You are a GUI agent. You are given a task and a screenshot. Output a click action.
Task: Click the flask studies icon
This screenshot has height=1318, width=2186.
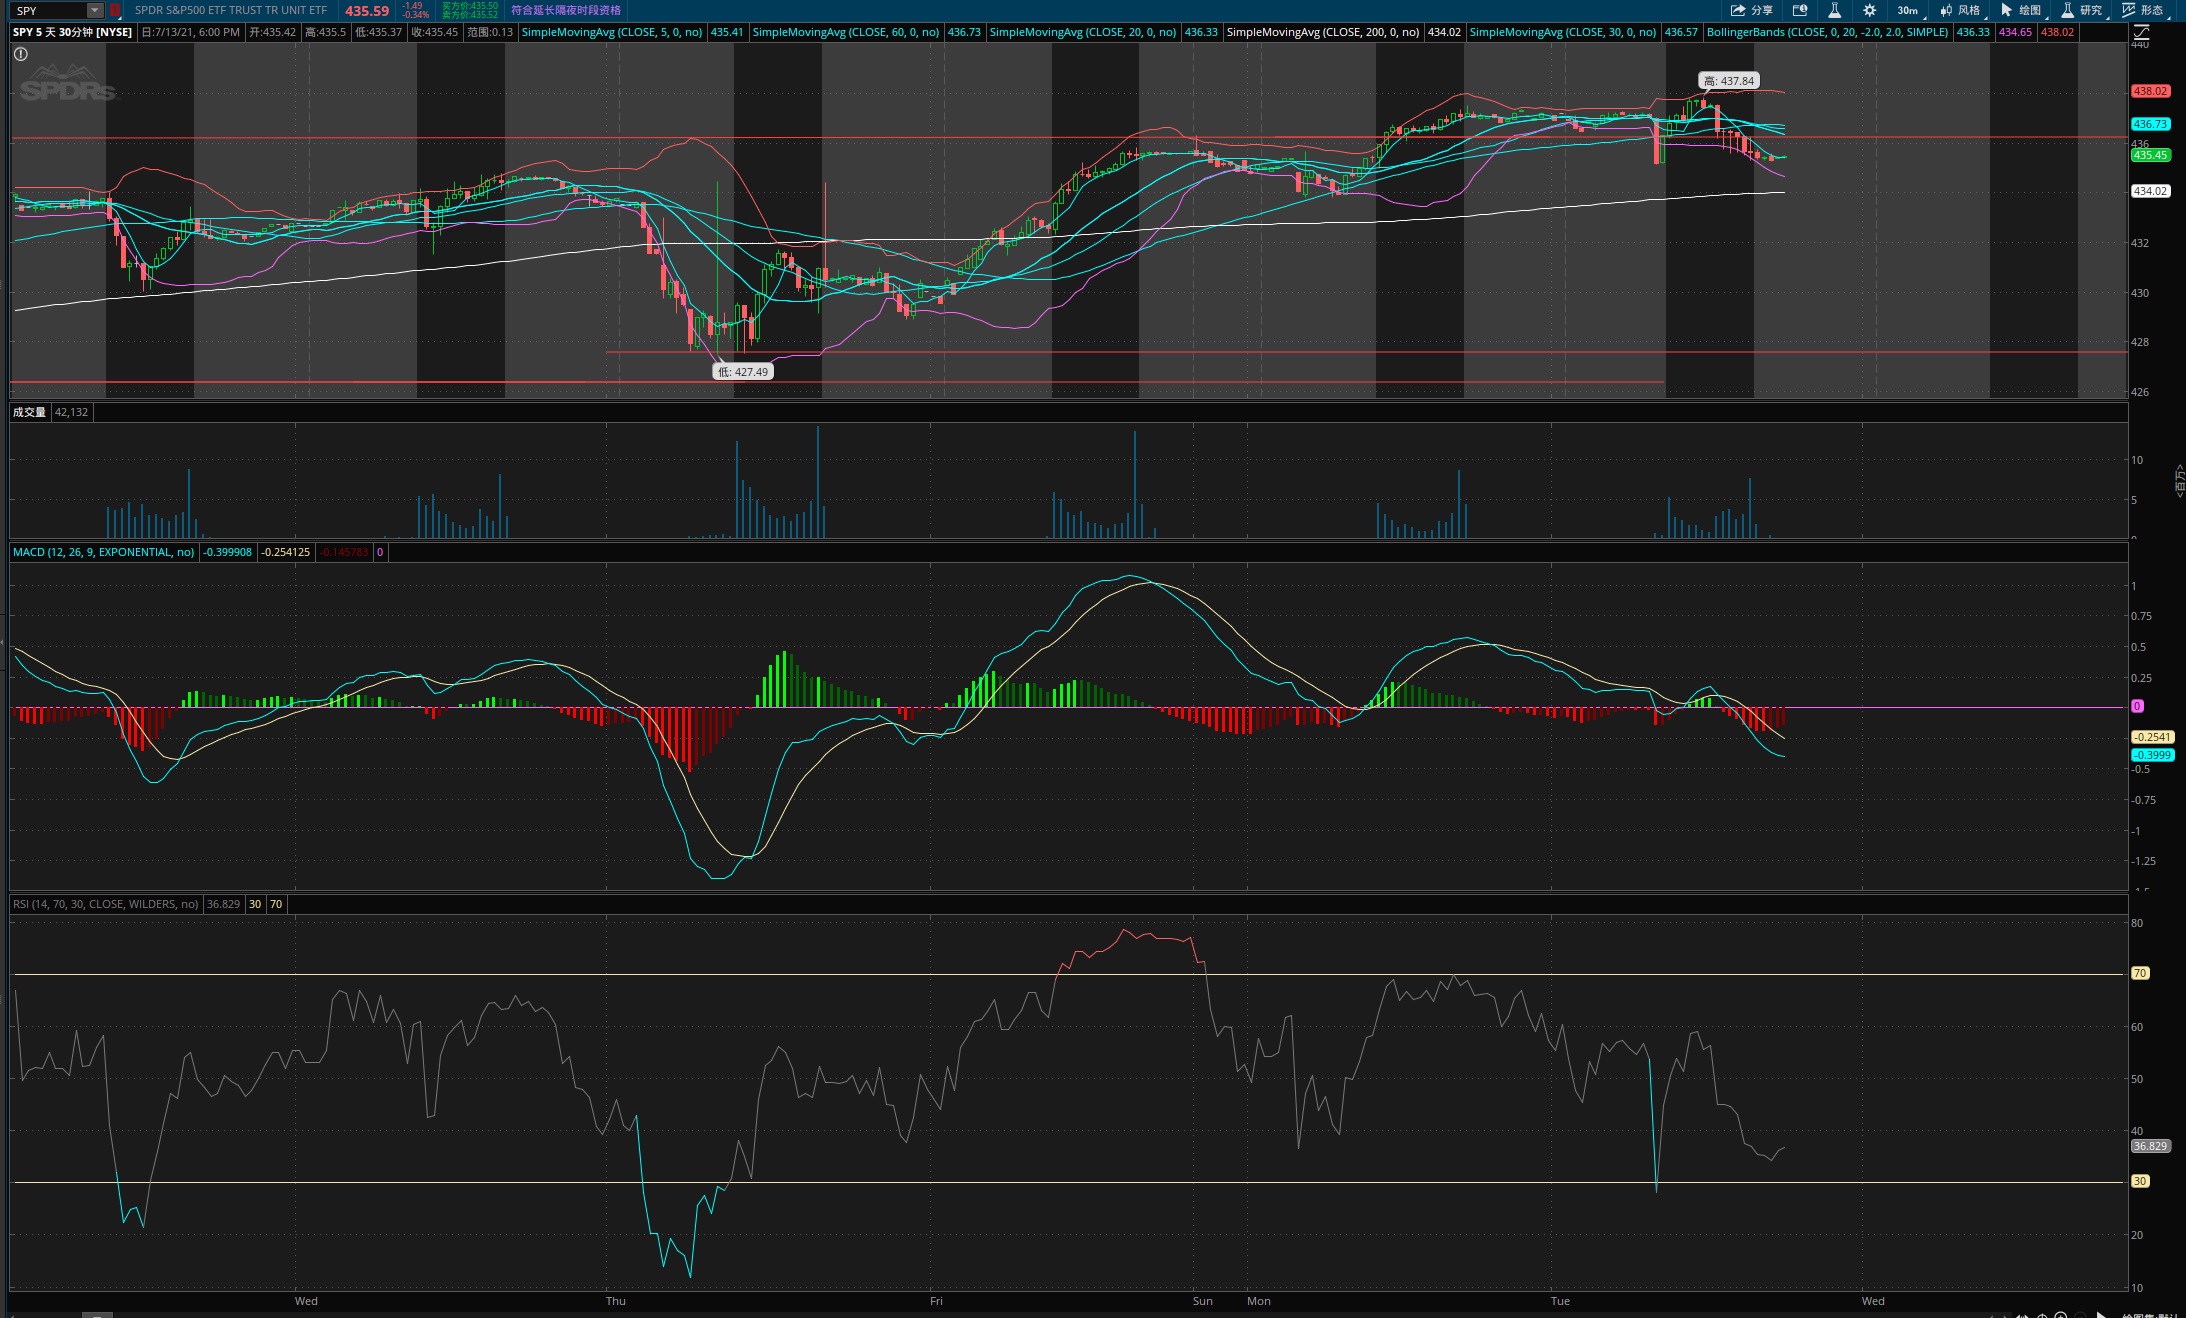(x=1835, y=10)
